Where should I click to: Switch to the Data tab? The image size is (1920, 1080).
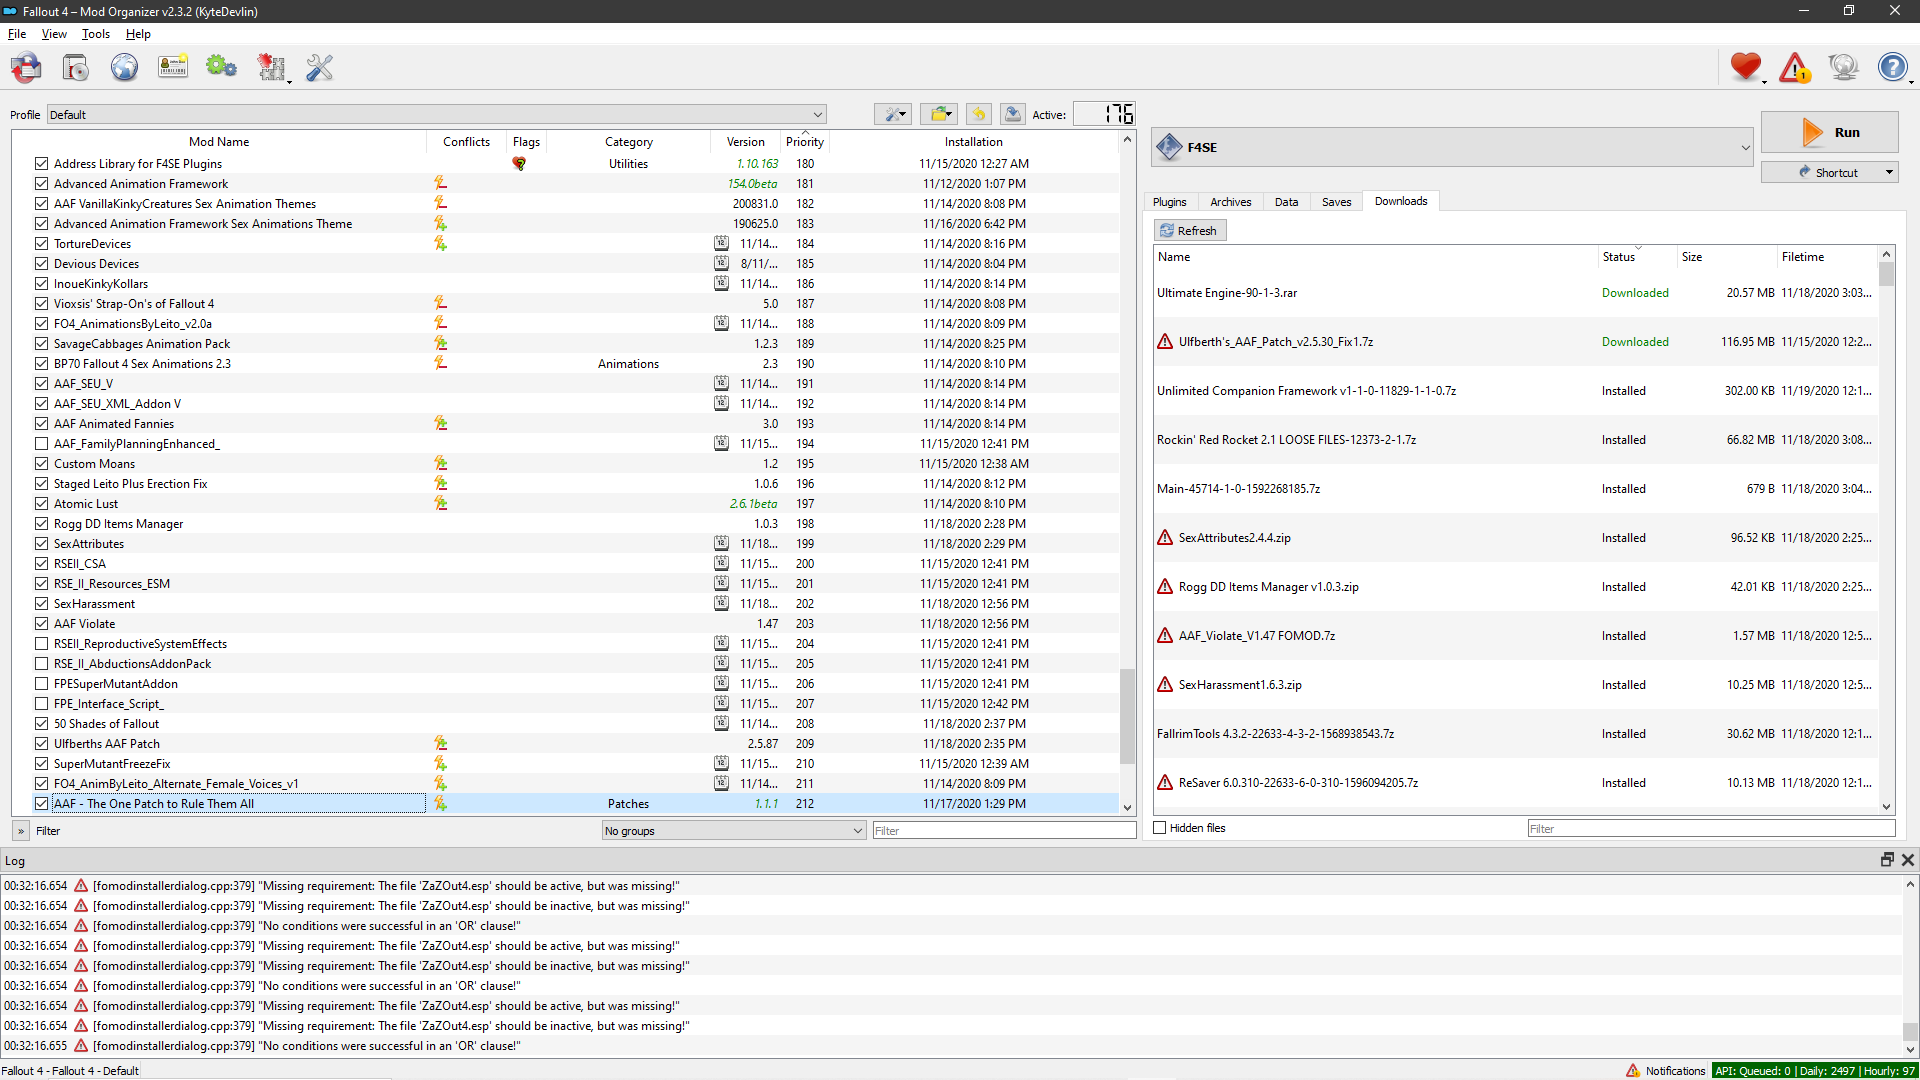[x=1286, y=202]
